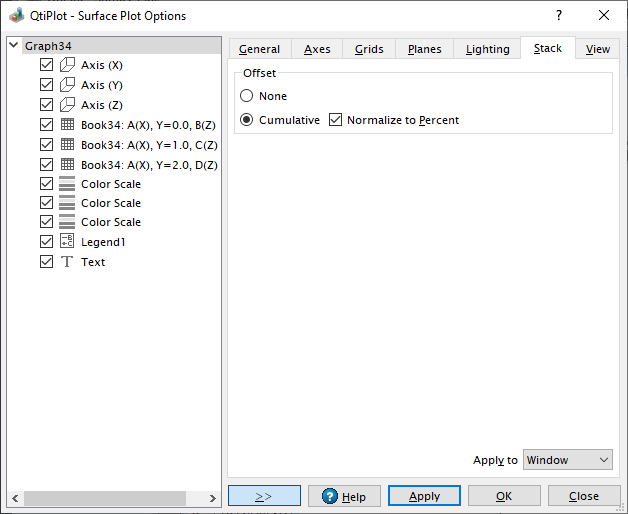The height and width of the screenshot is (514, 628).
Task: Click the Legend1 icon
Action: click(67, 242)
